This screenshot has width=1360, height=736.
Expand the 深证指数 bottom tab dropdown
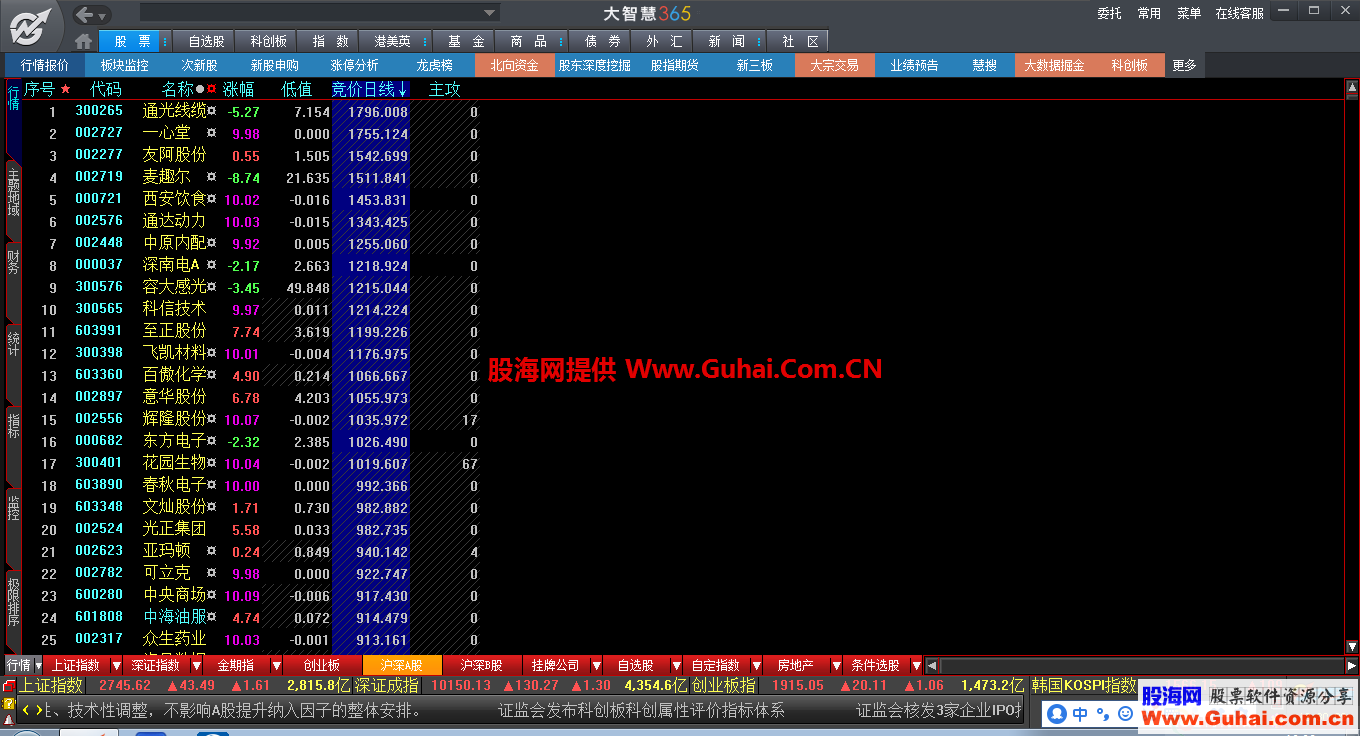[196, 666]
